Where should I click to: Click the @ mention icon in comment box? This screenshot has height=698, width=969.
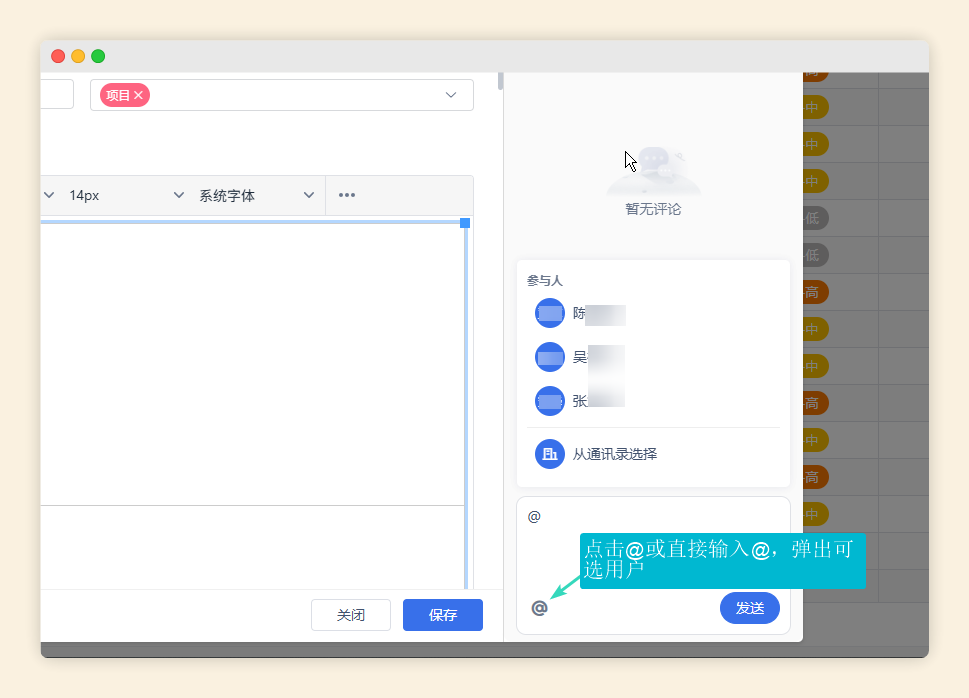pyautogui.click(x=540, y=607)
